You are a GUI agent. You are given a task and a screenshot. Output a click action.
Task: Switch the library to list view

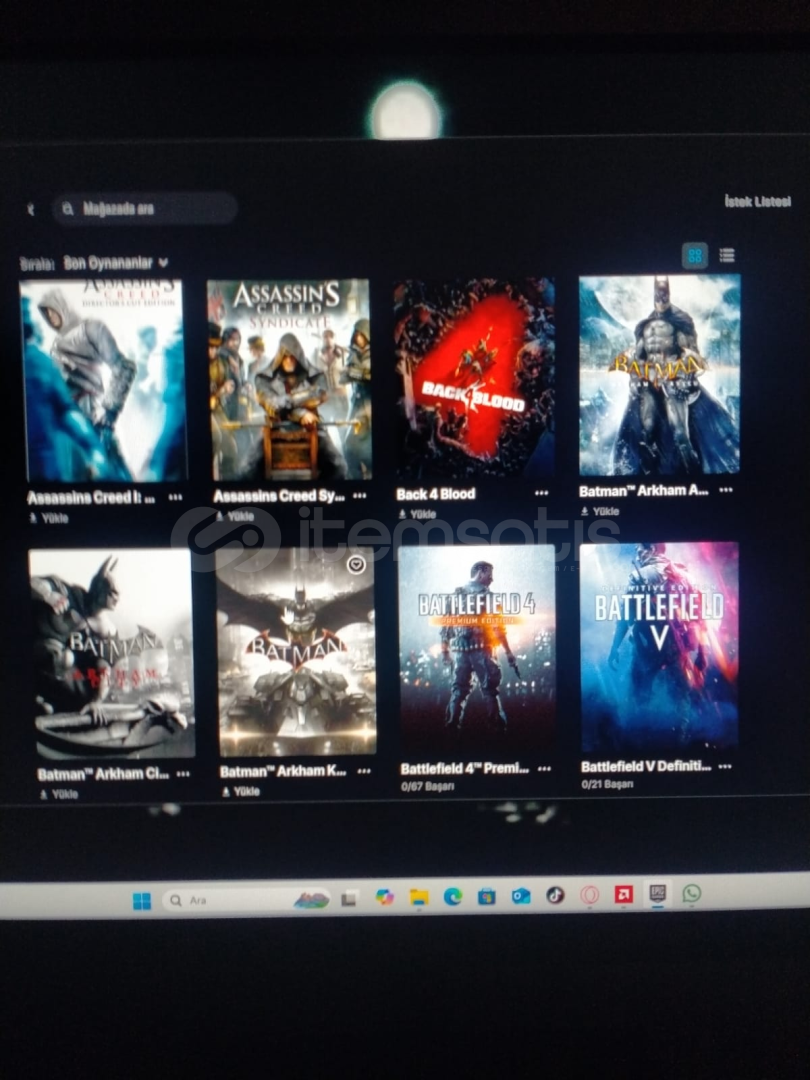pyautogui.click(x=727, y=256)
